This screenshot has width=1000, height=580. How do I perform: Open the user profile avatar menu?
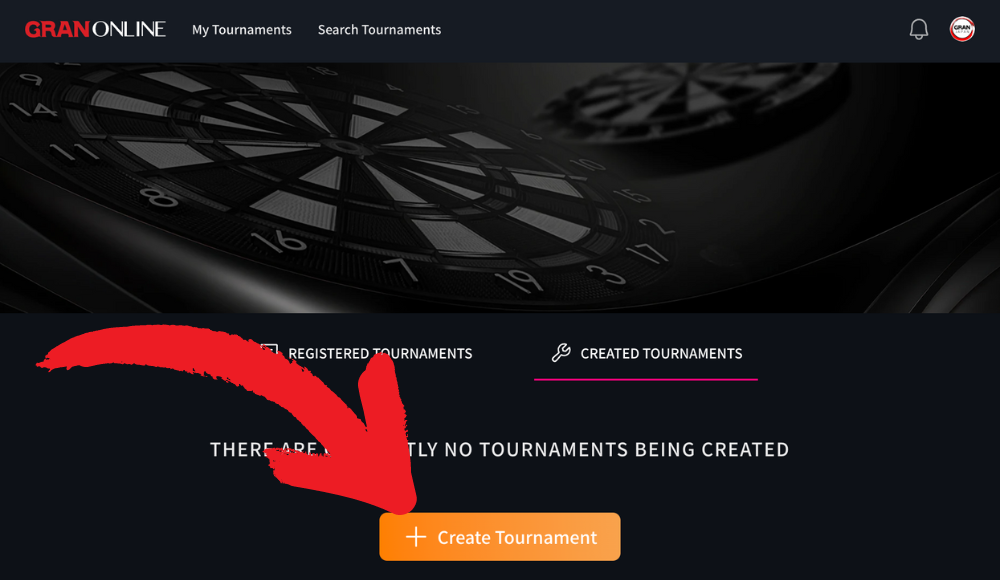coord(962,29)
